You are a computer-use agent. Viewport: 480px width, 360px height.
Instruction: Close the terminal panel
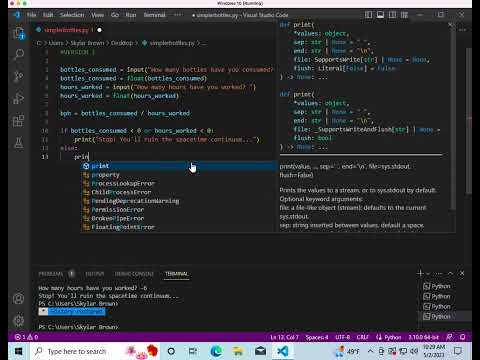point(462,273)
